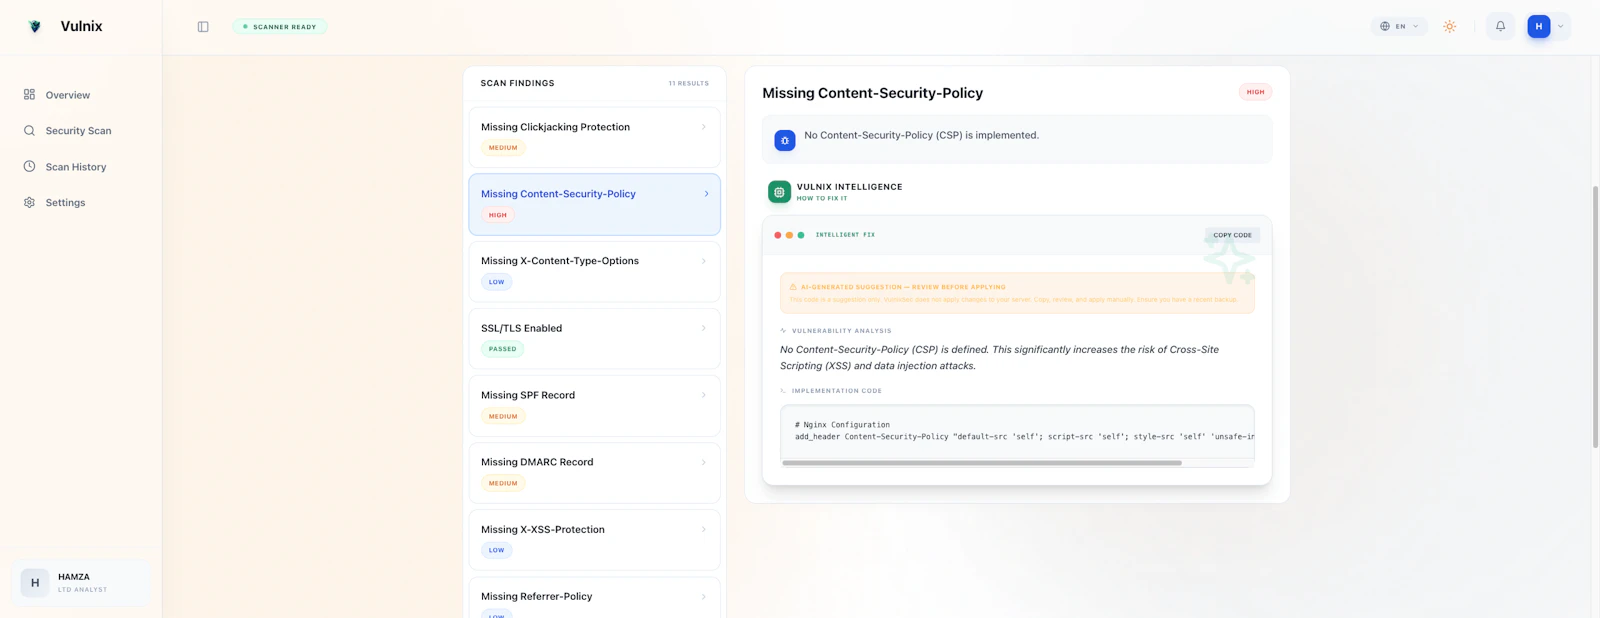The height and width of the screenshot is (618, 1600).
Task: Click the Scan History clock icon
Action: coord(29,166)
